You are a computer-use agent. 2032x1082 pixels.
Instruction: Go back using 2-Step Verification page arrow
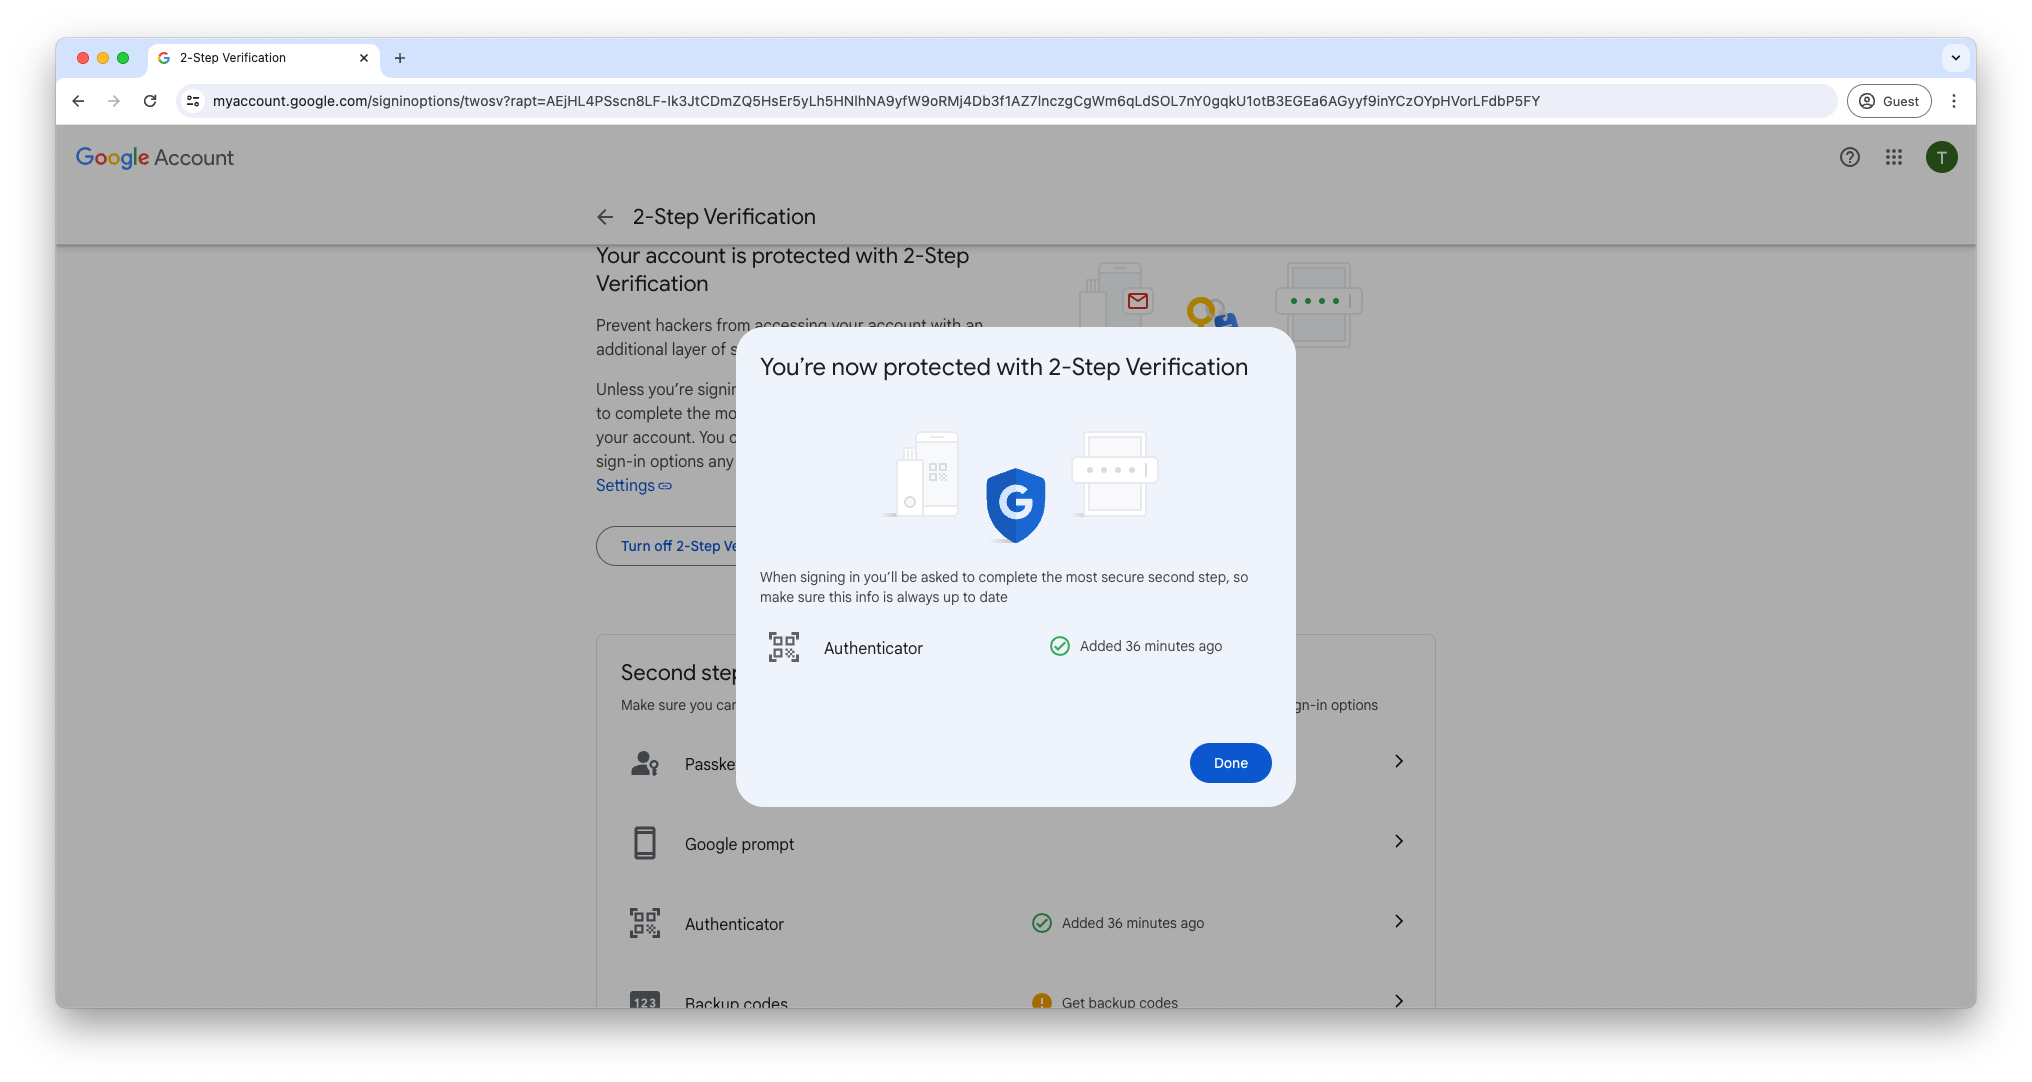(605, 217)
